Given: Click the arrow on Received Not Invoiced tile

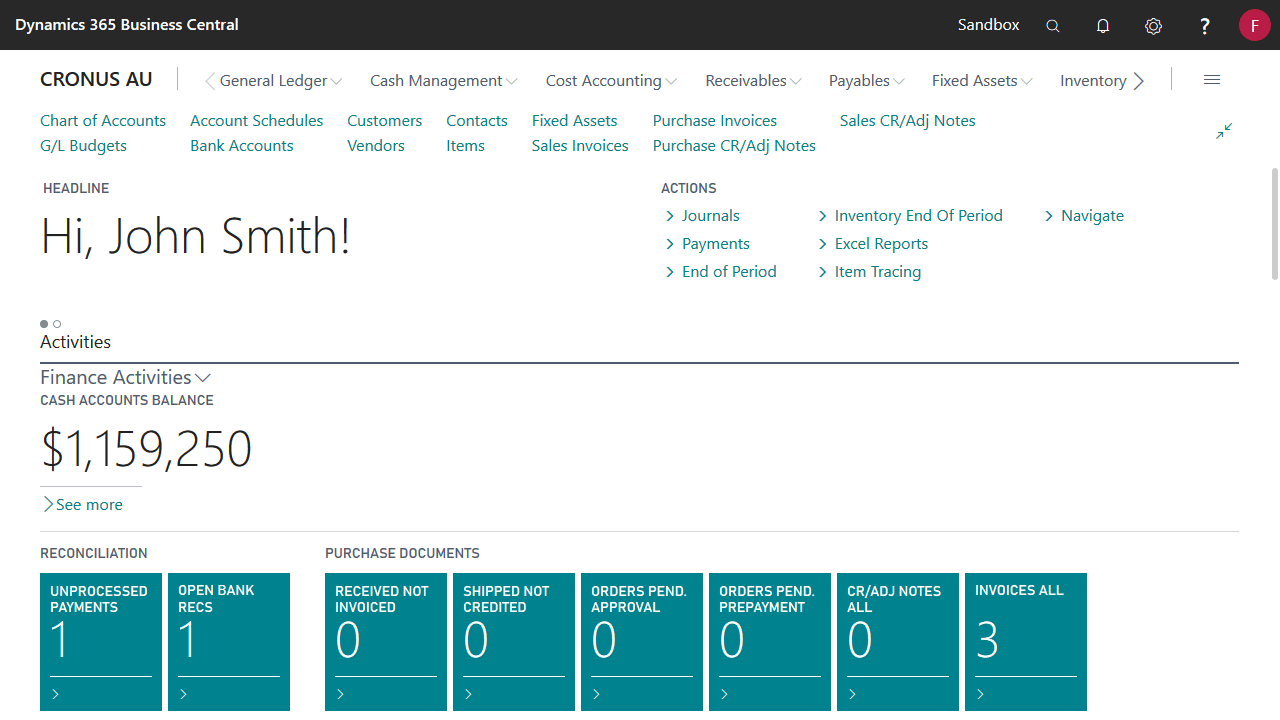Looking at the screenshot, I should tap(340, 694).
